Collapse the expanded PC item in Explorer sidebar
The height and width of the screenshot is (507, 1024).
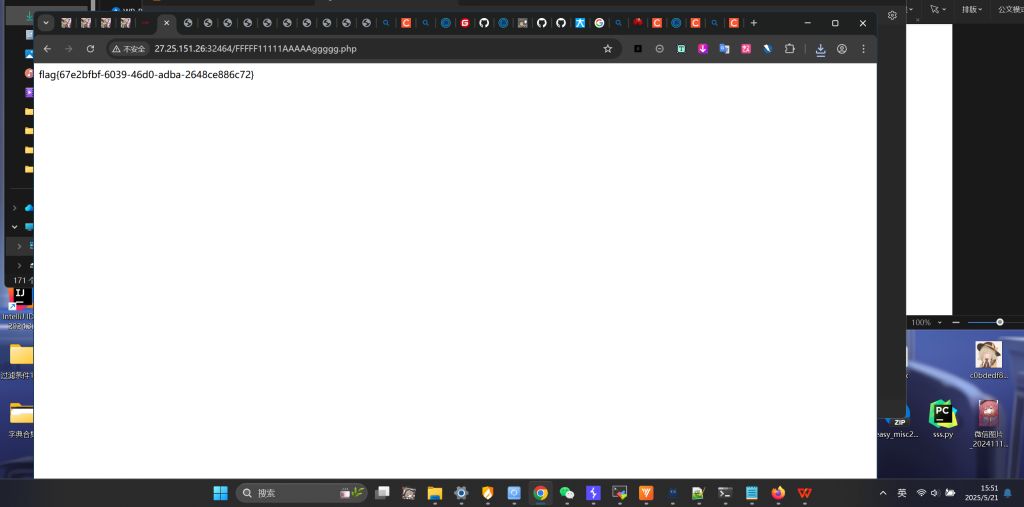[14, 227]
